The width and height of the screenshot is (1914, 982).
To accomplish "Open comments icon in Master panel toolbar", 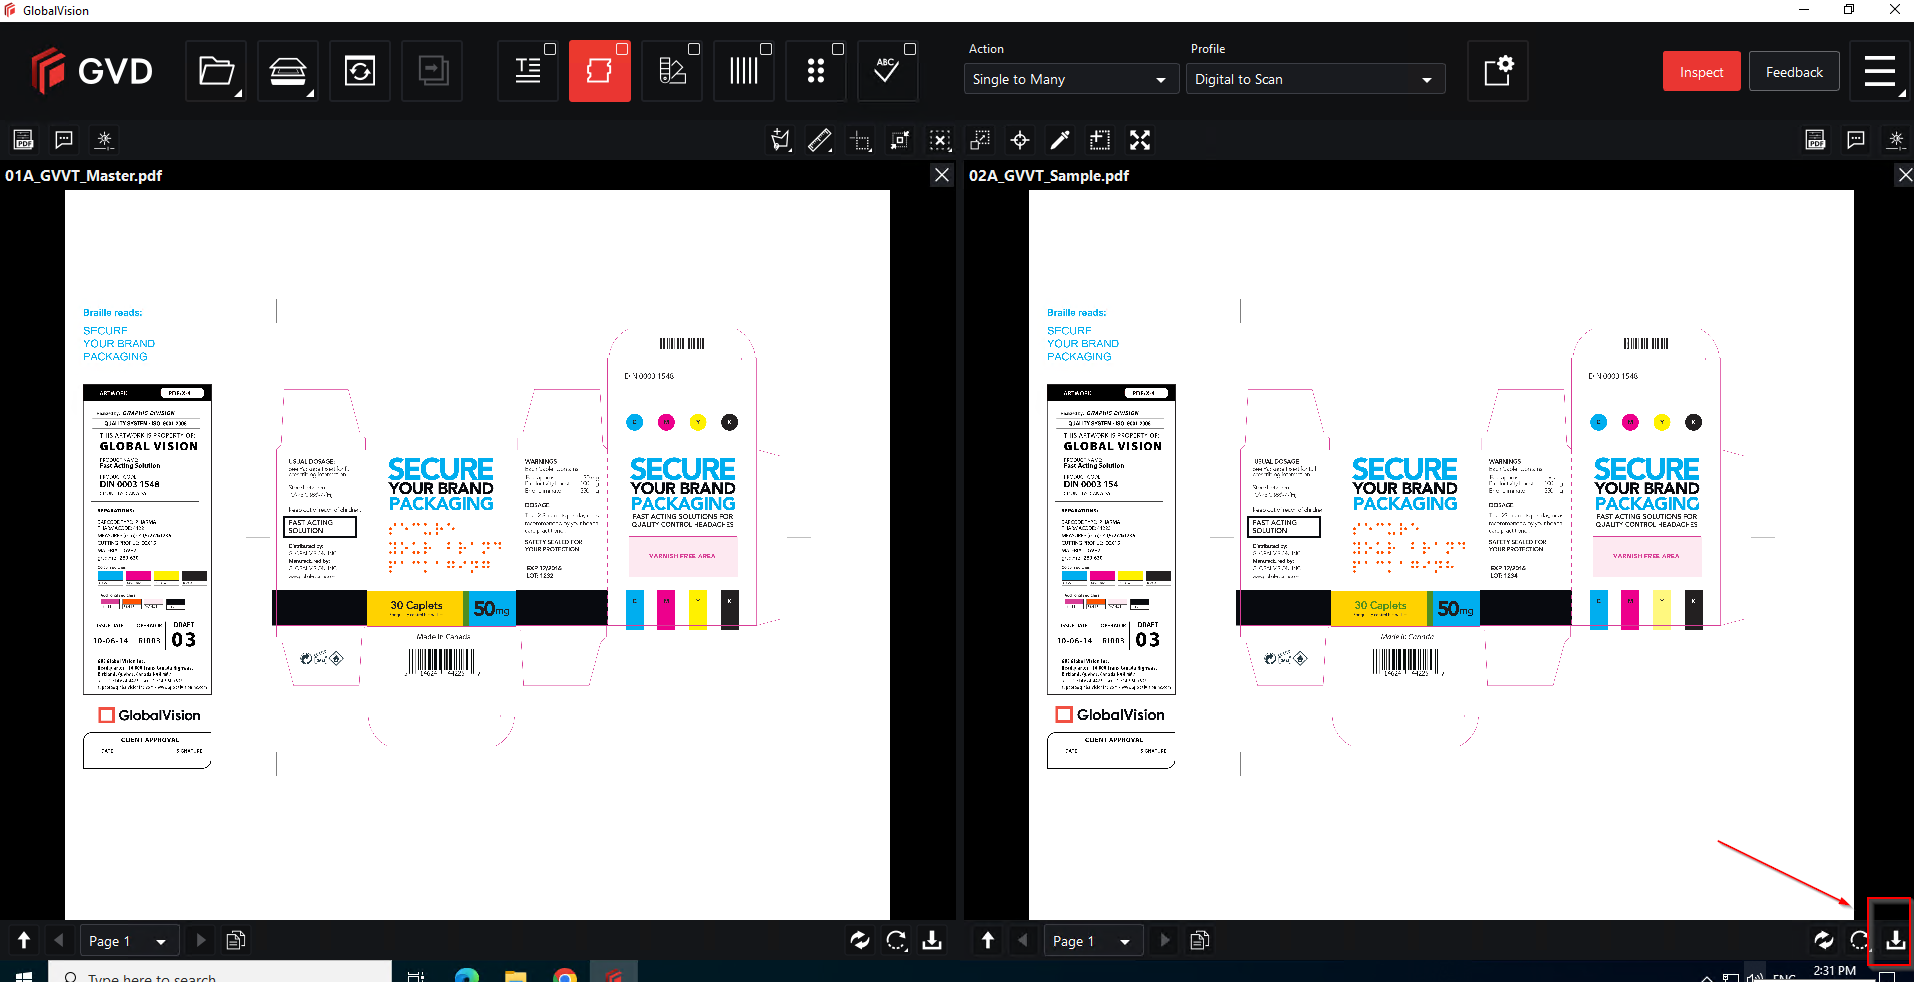I will click(64, 140).
